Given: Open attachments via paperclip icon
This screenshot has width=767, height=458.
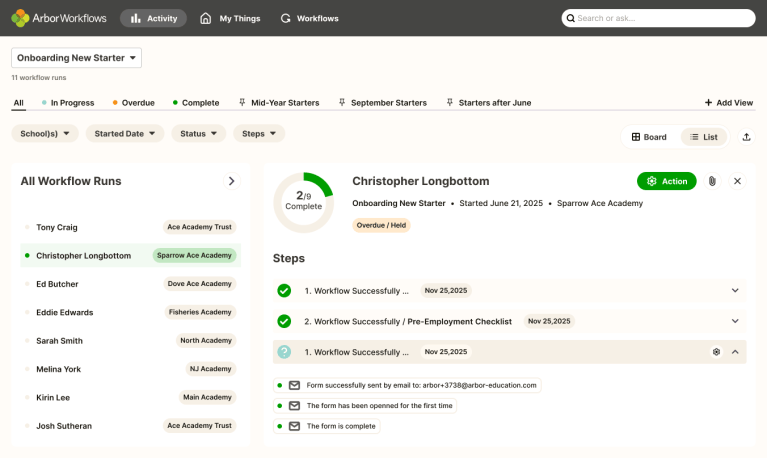Looking at the screenshot, I should coord(712,181).
